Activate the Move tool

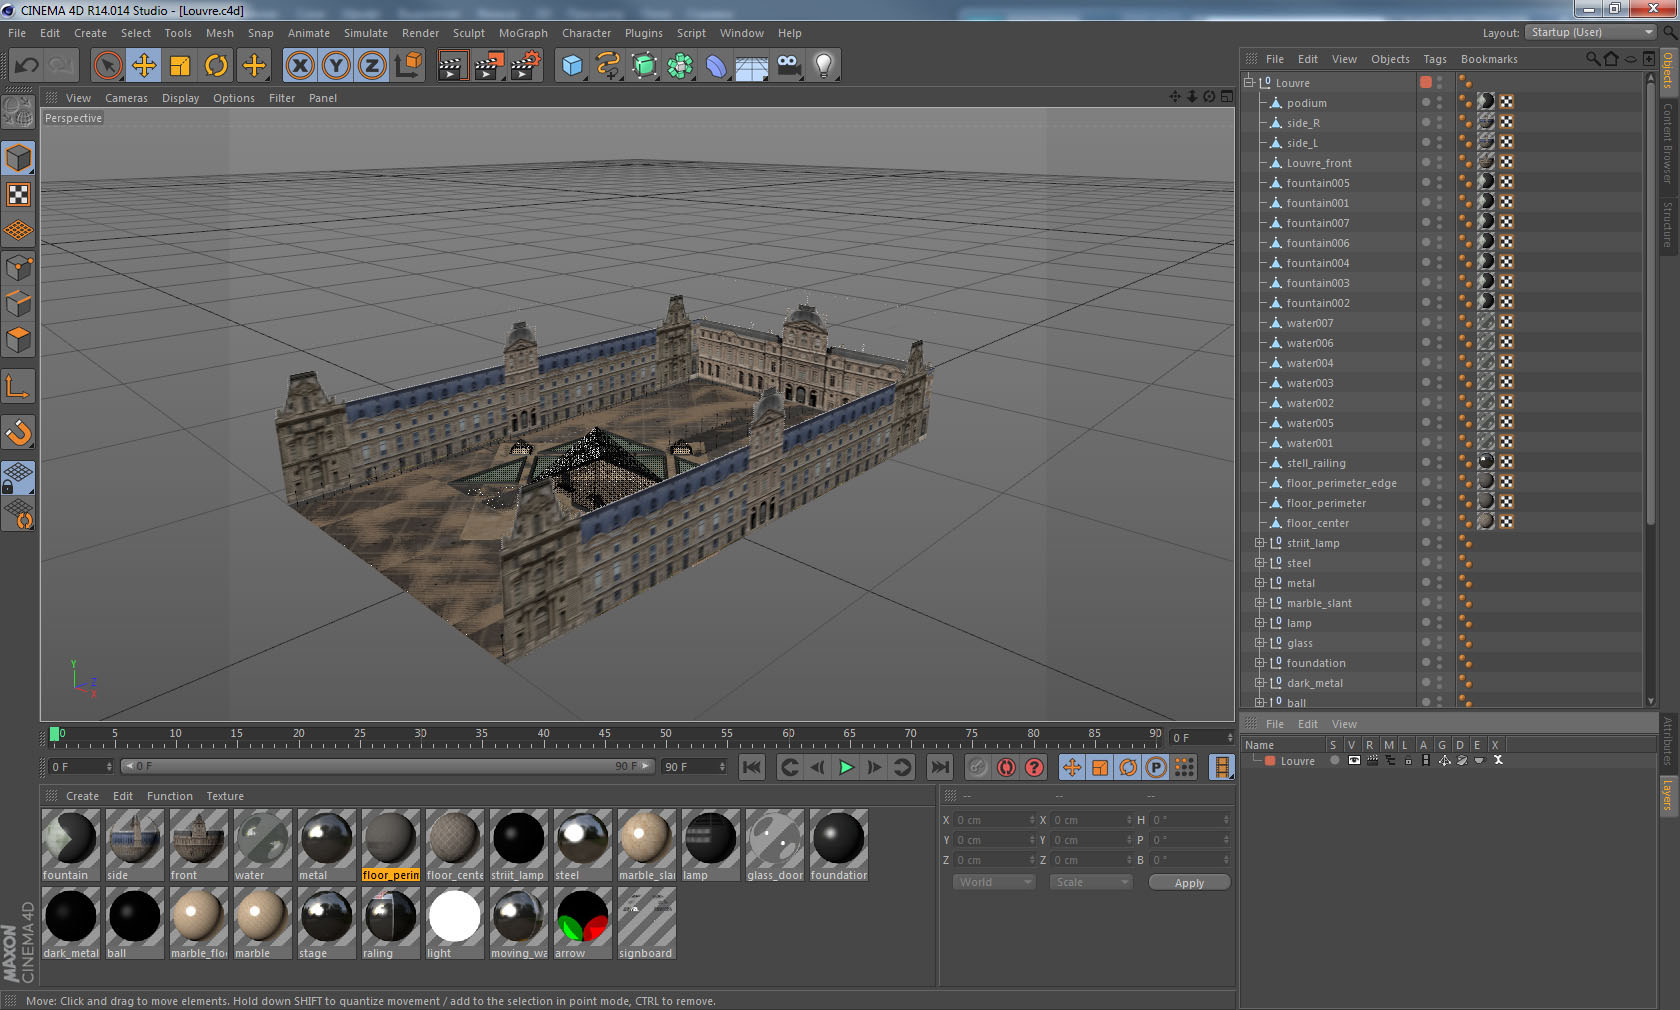(144, 66)
